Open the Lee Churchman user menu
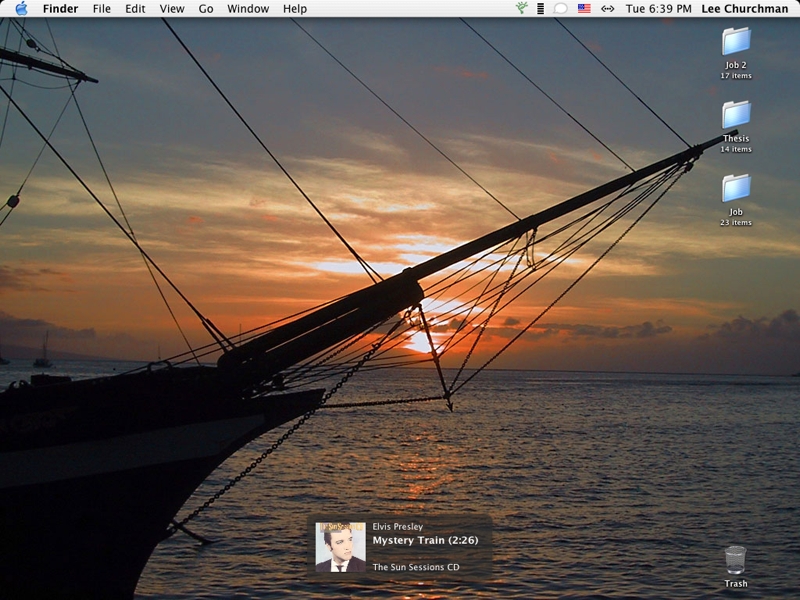800x600 pixels. 743,9
